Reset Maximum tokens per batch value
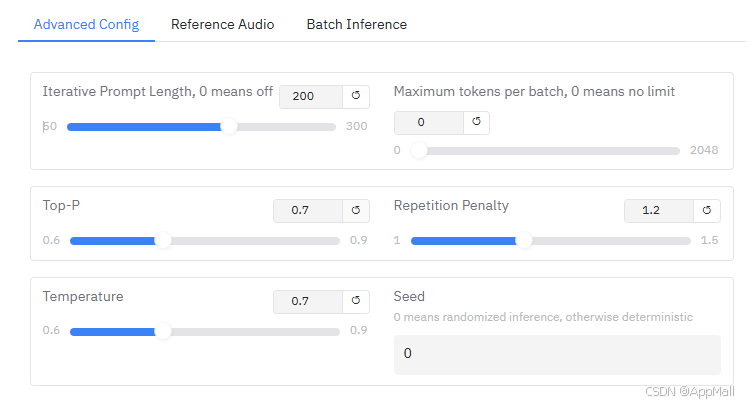 pos(476,122)
